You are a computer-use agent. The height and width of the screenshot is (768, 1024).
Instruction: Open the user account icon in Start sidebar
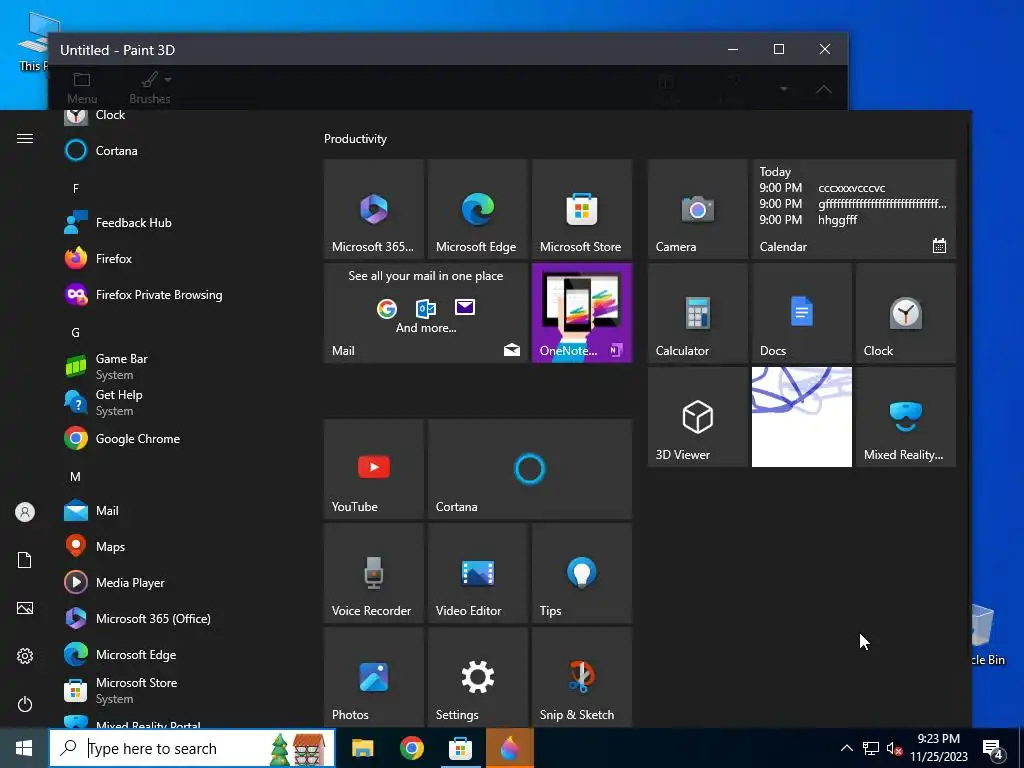[25, 512]
